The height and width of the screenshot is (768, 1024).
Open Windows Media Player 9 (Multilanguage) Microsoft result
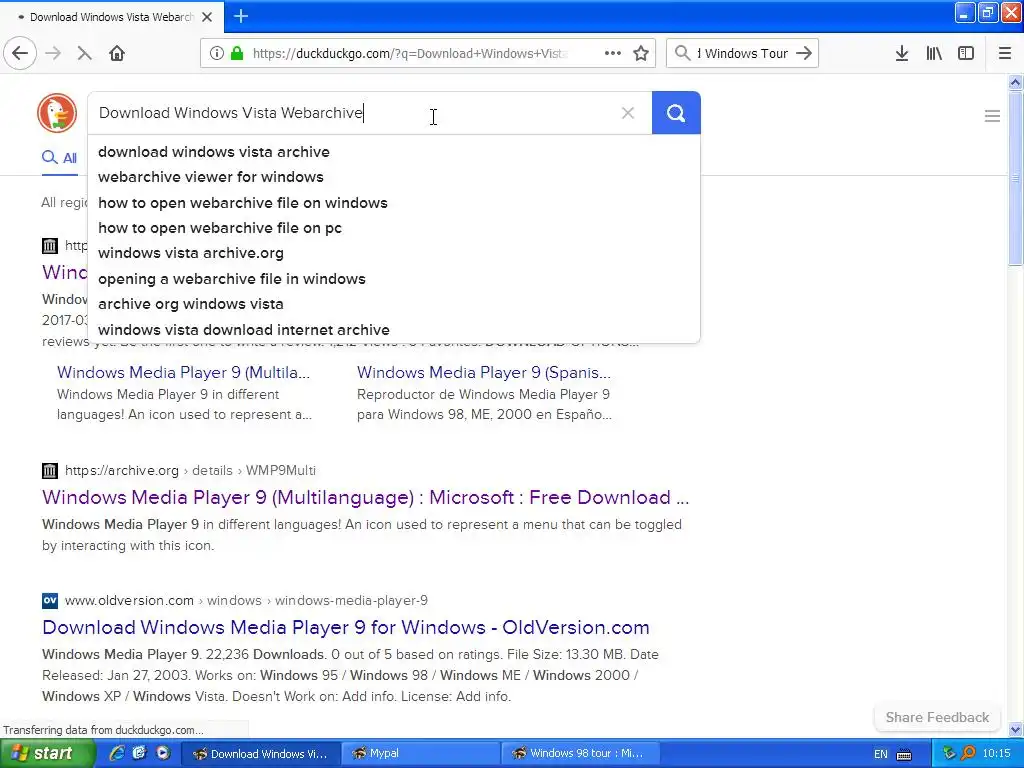click(x=365, y=498)
